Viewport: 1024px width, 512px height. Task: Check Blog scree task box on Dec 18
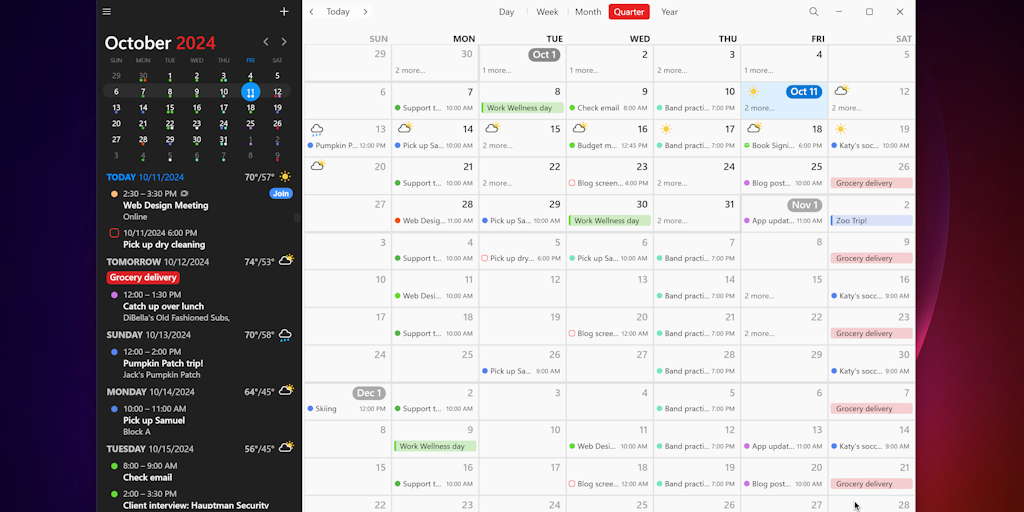coord(572,484)
